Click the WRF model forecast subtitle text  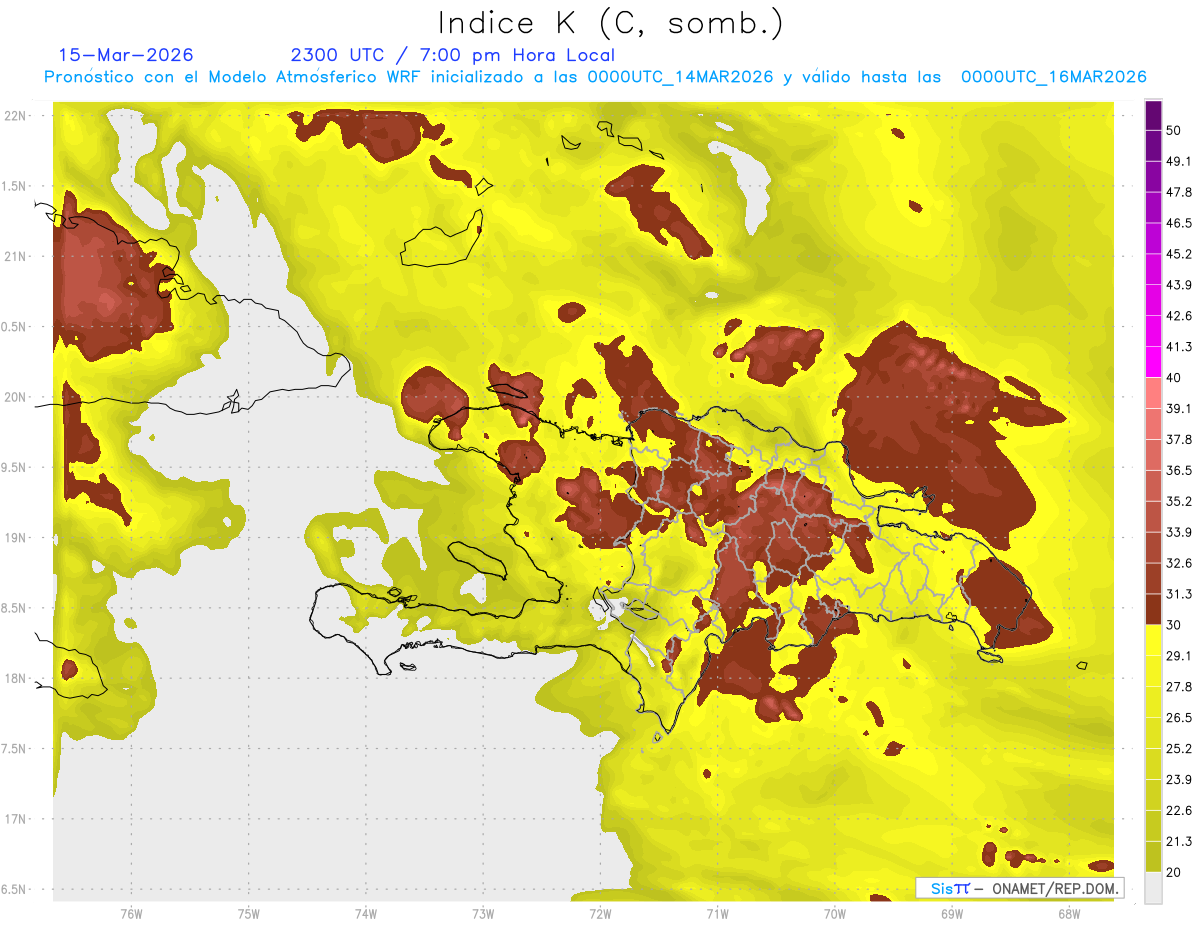595,77
